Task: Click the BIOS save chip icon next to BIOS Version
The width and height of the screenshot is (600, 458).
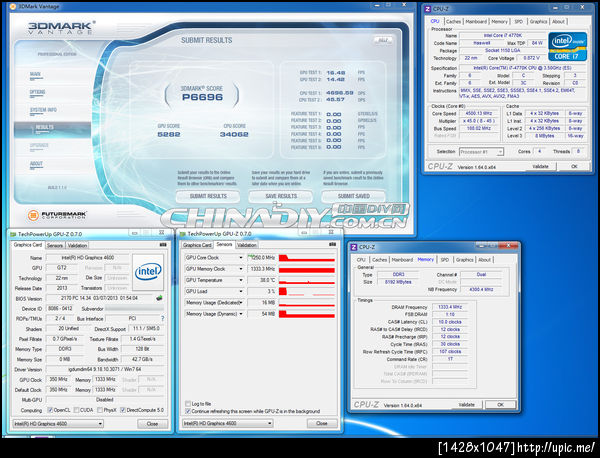Action: click(x=160, y=298)
